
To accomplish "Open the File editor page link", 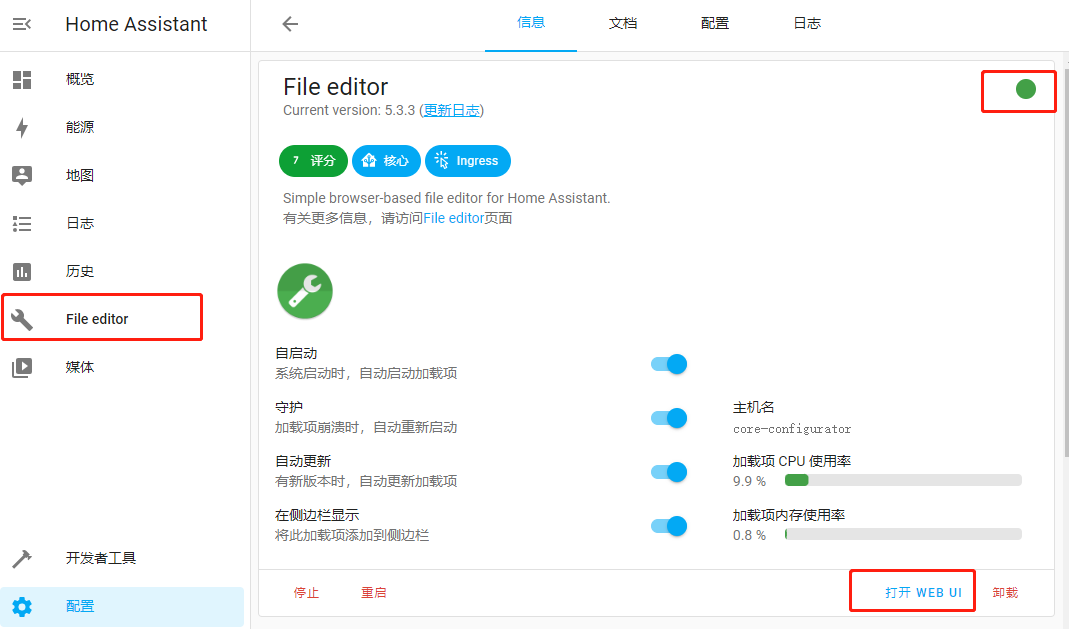I will (453, 218).
